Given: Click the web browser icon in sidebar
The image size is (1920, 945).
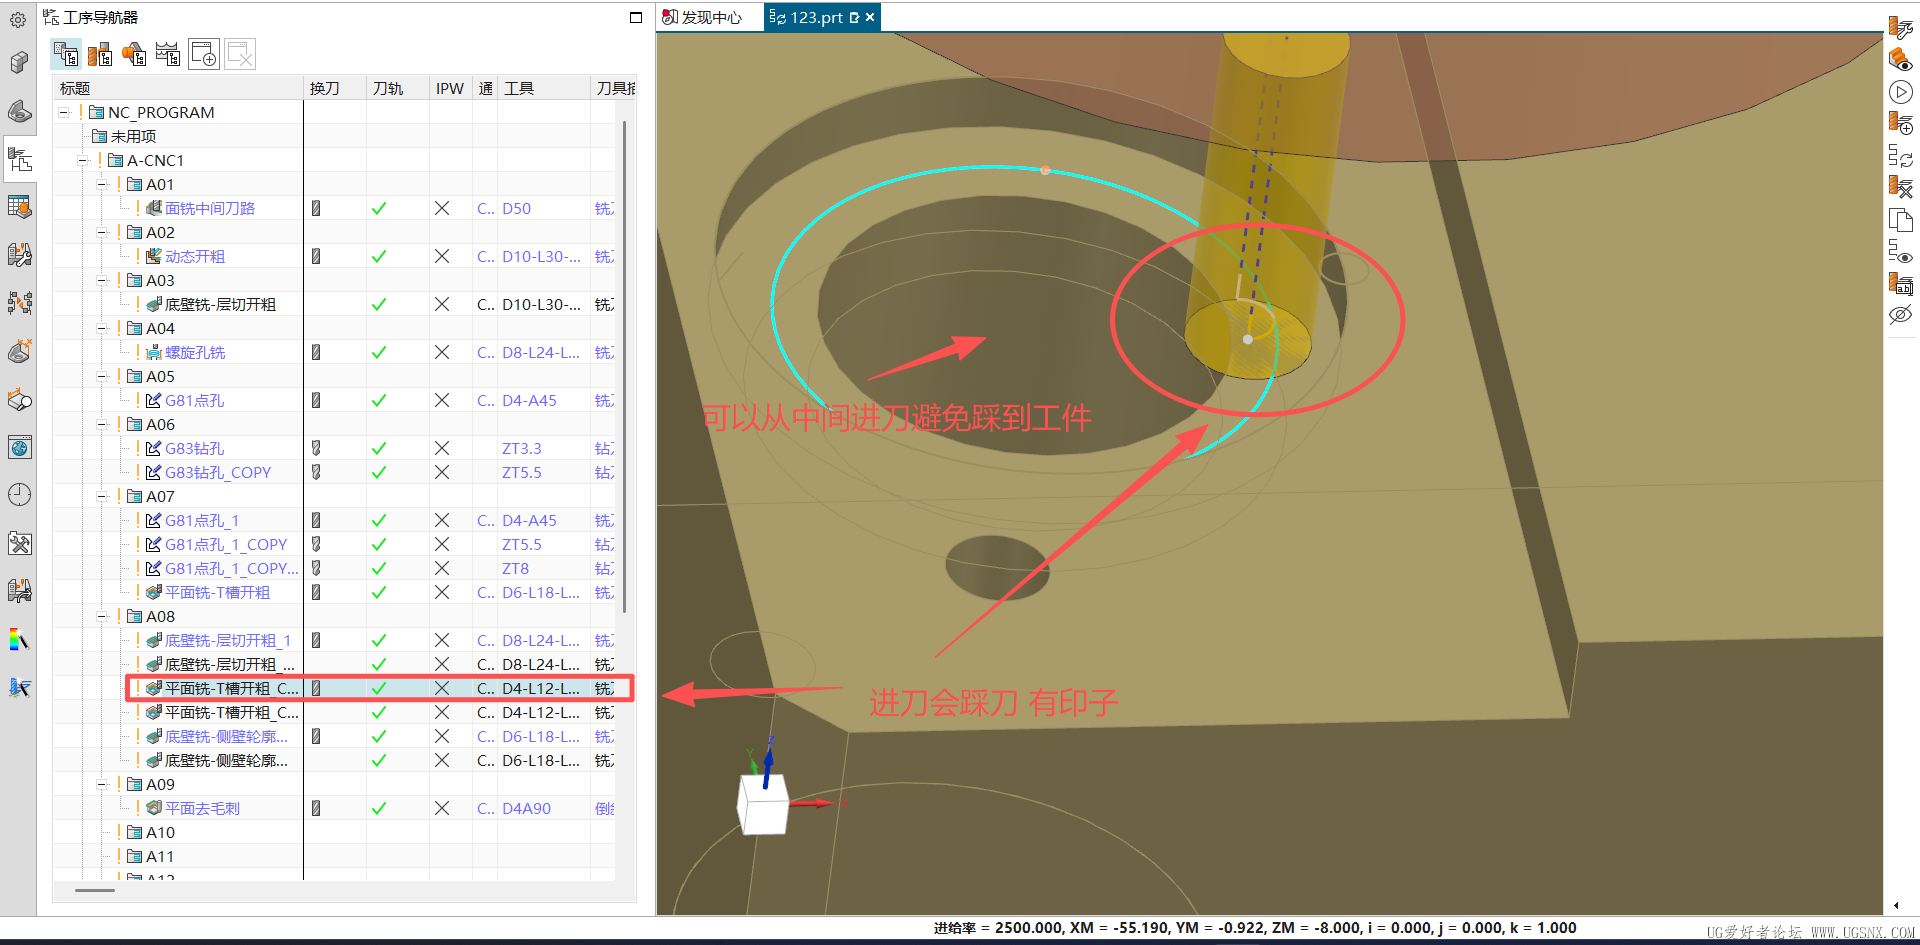Looking at the screenshot, I should 19,447.
